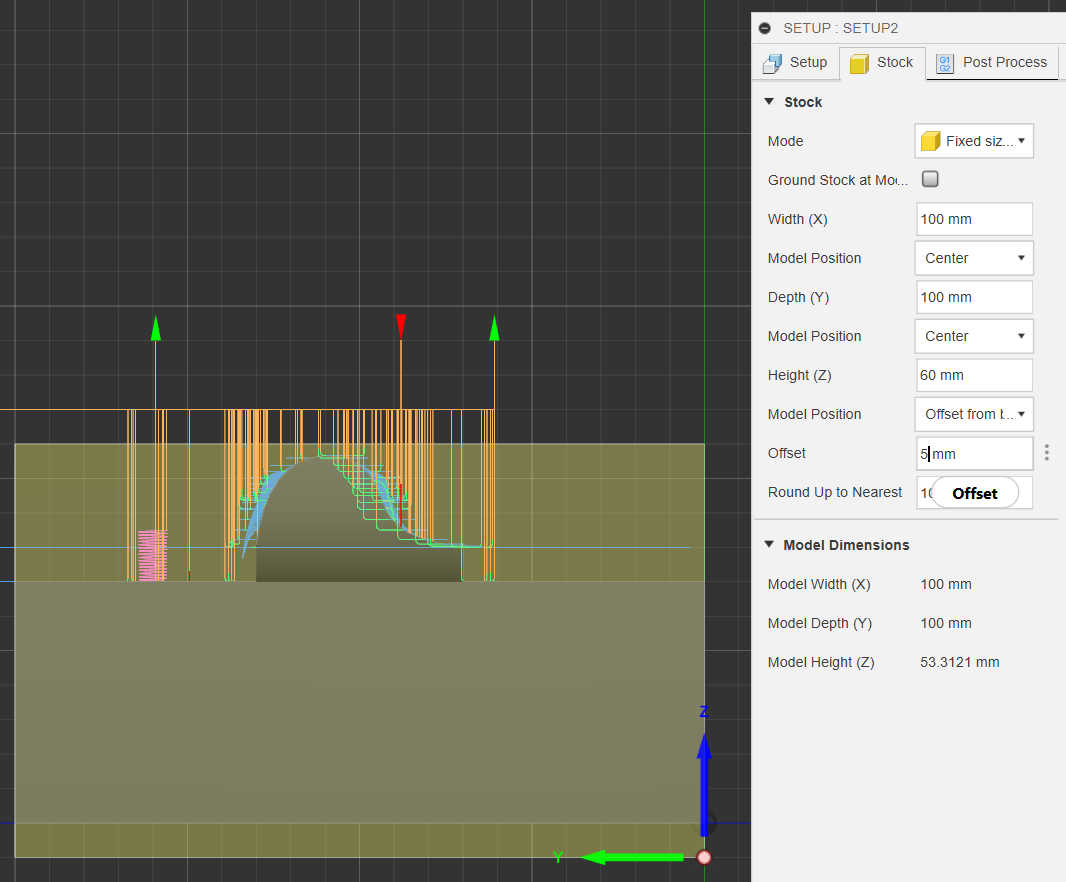Click the green Y axis arrow
Viewport: 1066px width, 882px height.
pyautogui.click(x=630, y=857)
